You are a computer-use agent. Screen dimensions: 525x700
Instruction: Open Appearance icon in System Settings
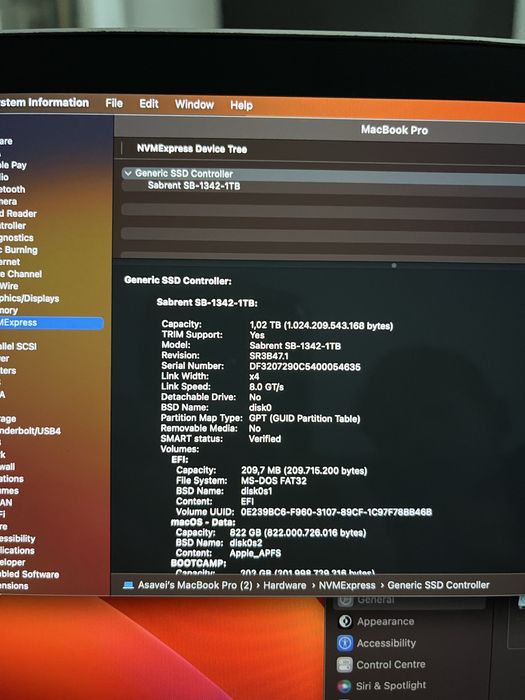(x=345, y=621)
